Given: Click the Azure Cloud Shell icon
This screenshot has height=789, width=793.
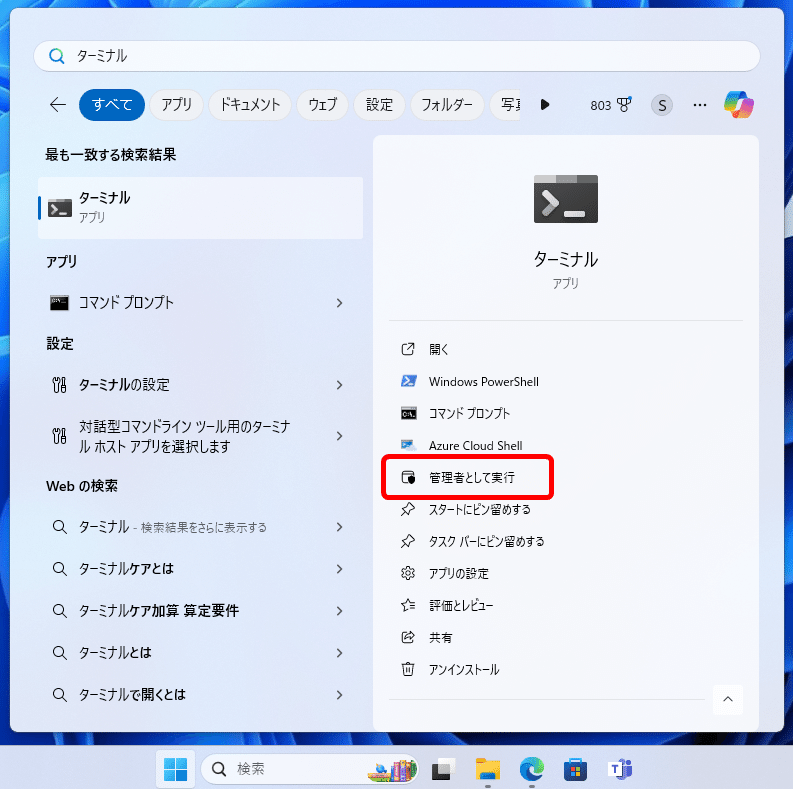Looking at the screenshot, I should coord(409,445).
